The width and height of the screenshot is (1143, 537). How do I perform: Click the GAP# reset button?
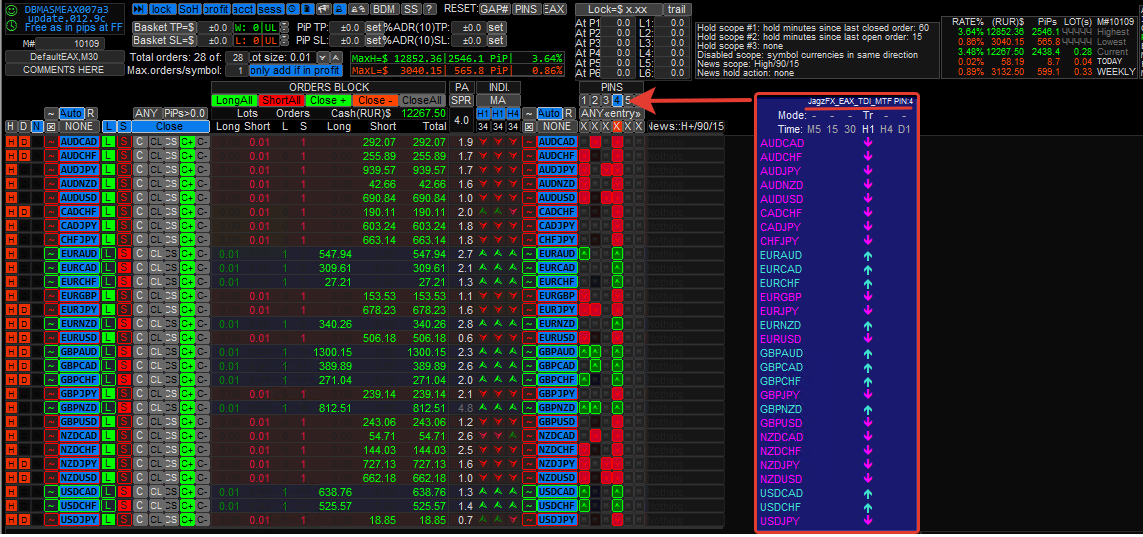point(494,9)
